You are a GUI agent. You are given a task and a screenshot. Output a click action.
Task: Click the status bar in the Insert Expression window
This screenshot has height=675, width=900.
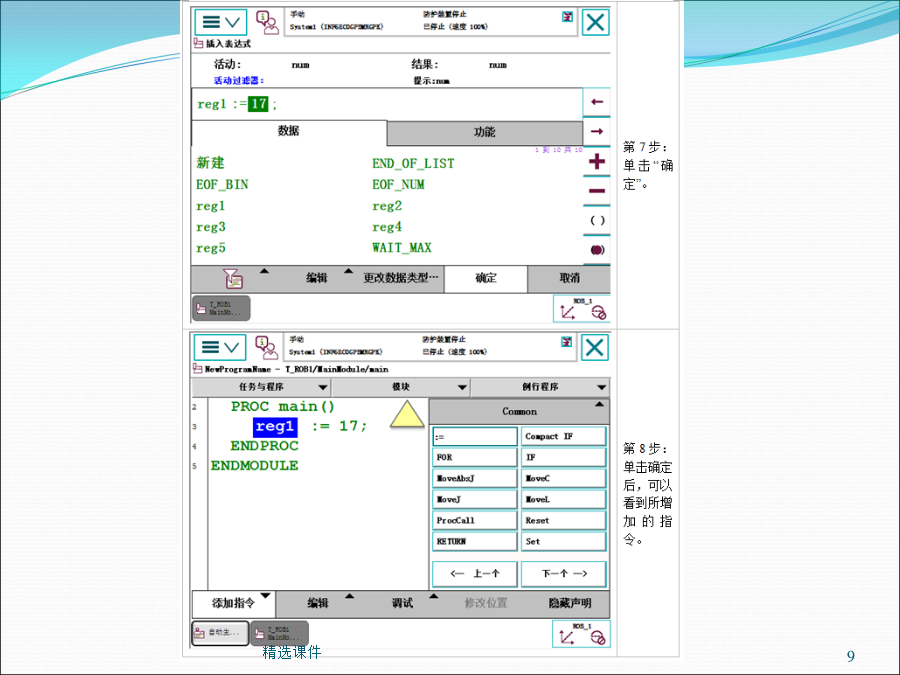[431, 21]
